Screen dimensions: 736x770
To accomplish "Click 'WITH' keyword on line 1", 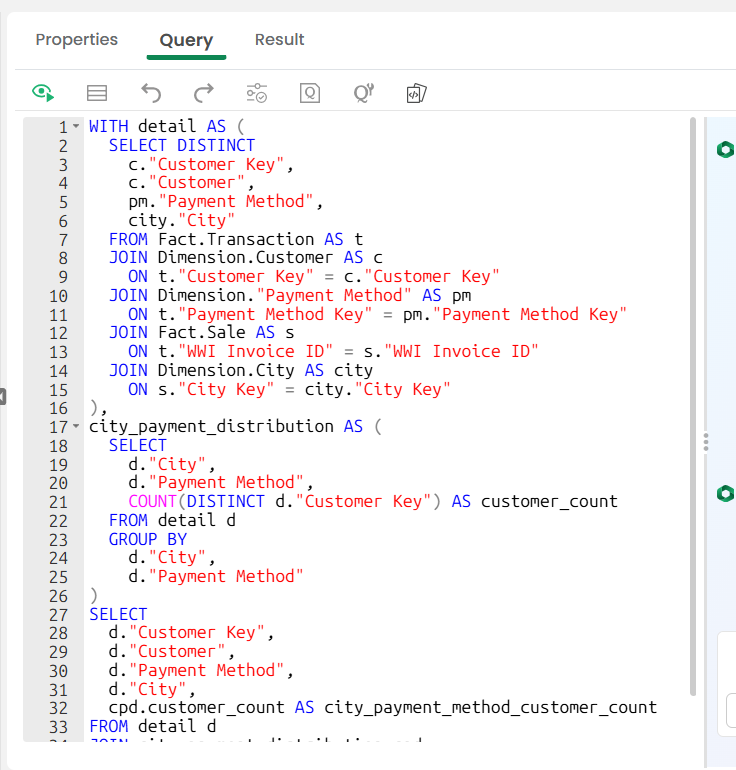I will [x=109, y=126].
